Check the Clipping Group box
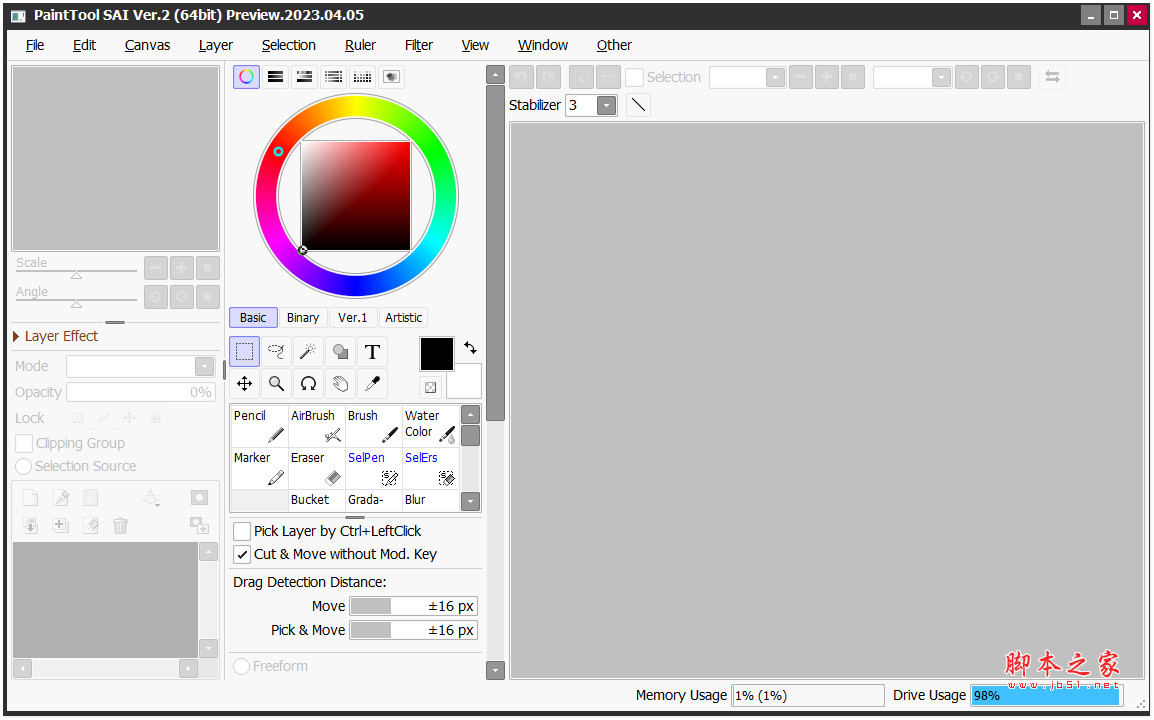This screenshot has height=720, width=1154. [x=24, y=443]
